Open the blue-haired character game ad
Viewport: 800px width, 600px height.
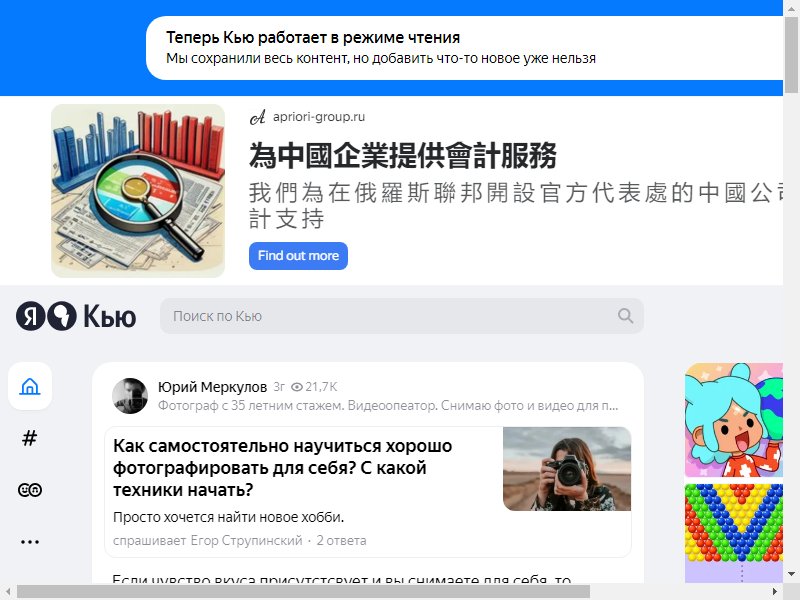[x=734, y=420]
